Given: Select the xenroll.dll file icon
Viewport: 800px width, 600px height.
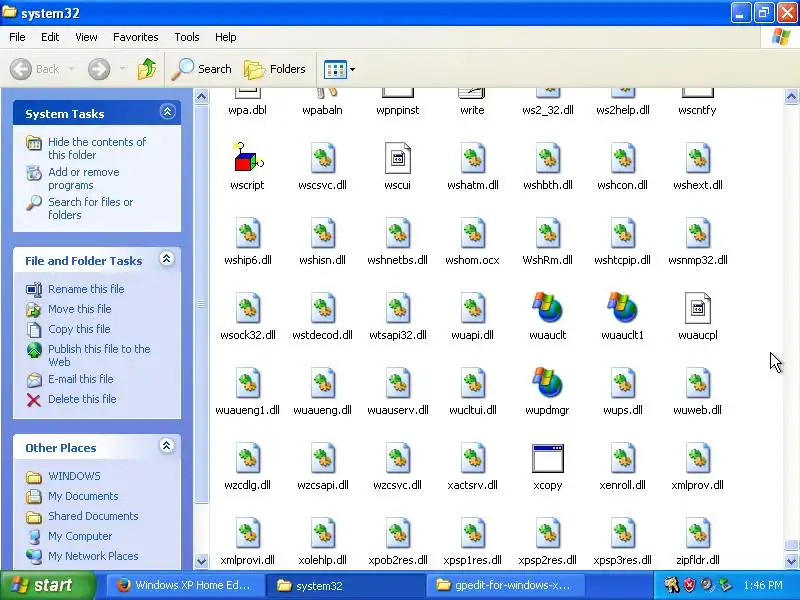Looking at the screenshot, I should [622, 458].
